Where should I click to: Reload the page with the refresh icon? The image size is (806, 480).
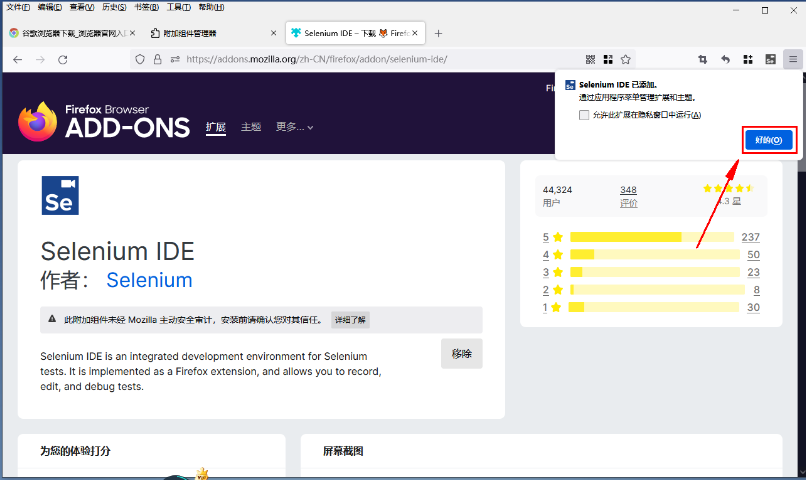click(x=63, y=60)
